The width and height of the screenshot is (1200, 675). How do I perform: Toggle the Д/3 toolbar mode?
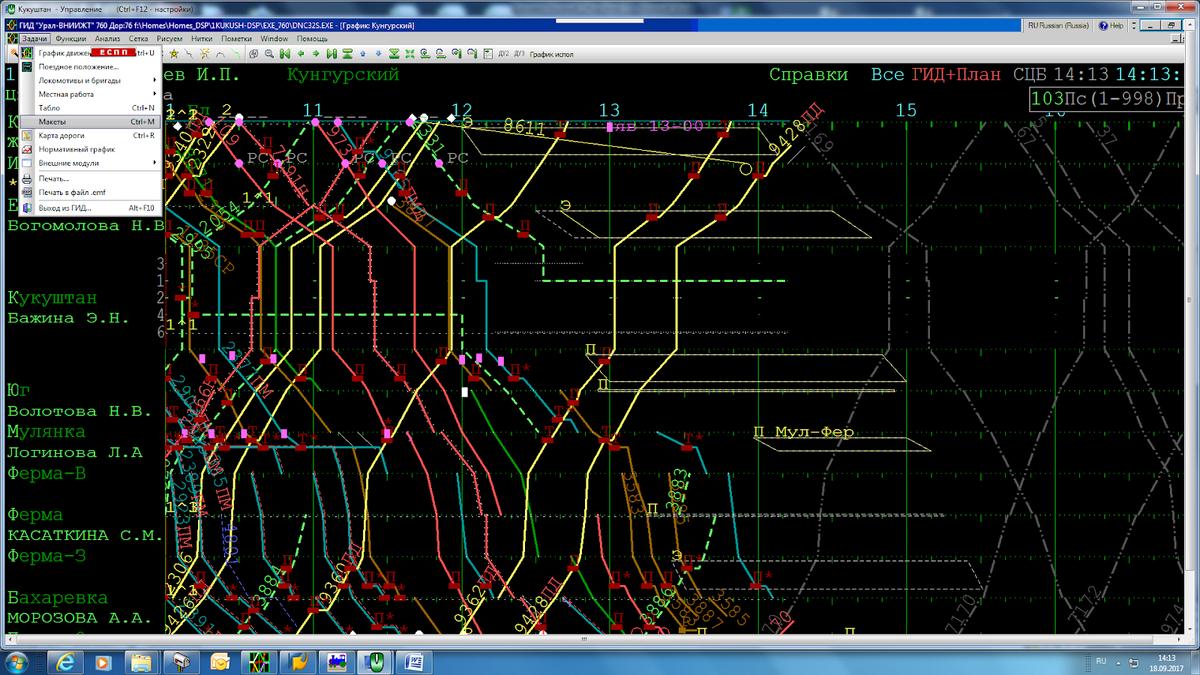click(519, 53)
